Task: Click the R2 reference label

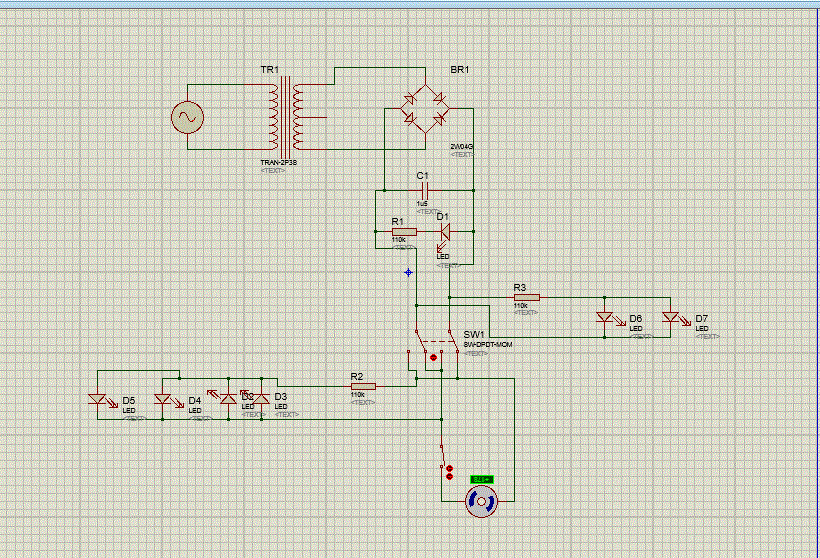Action: tap(357, 377)
